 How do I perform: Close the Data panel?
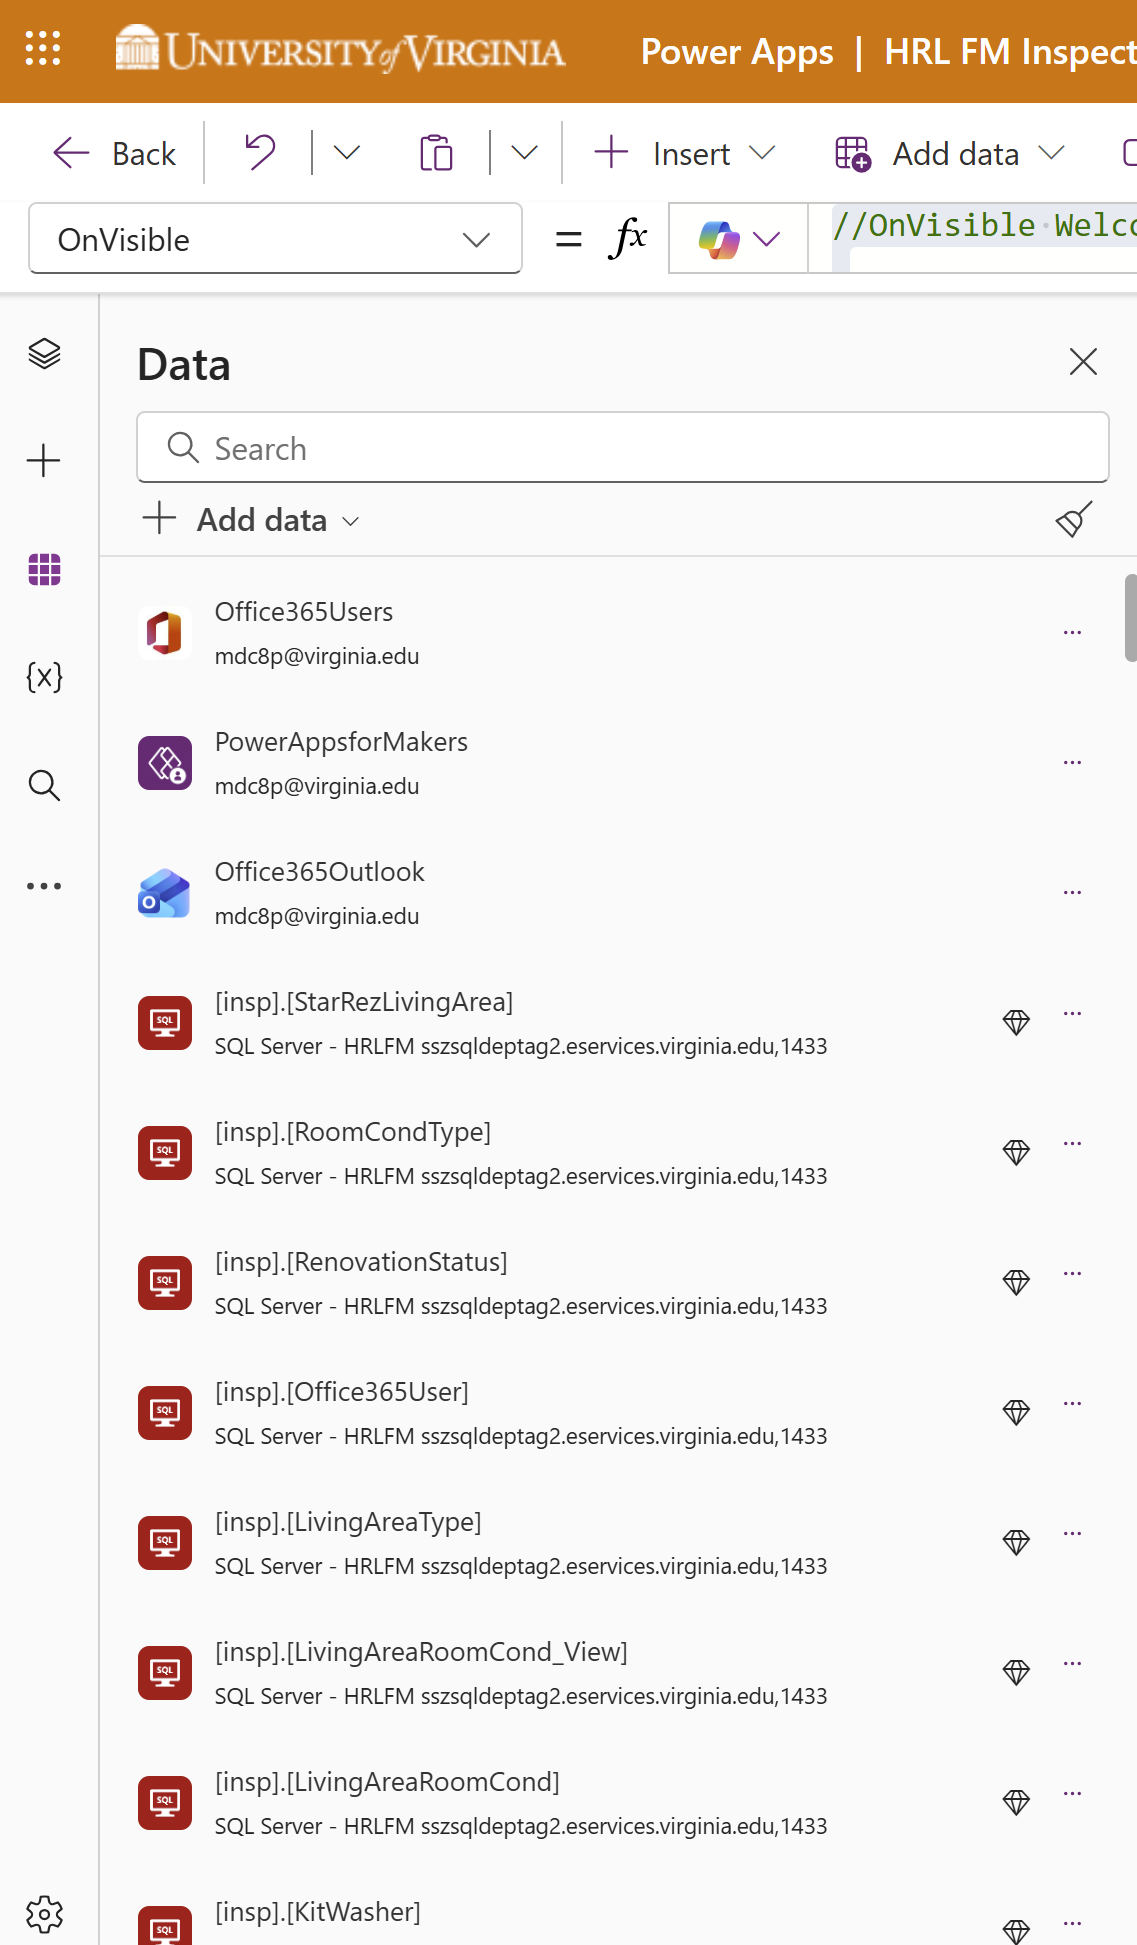[x=1083, y=361]
